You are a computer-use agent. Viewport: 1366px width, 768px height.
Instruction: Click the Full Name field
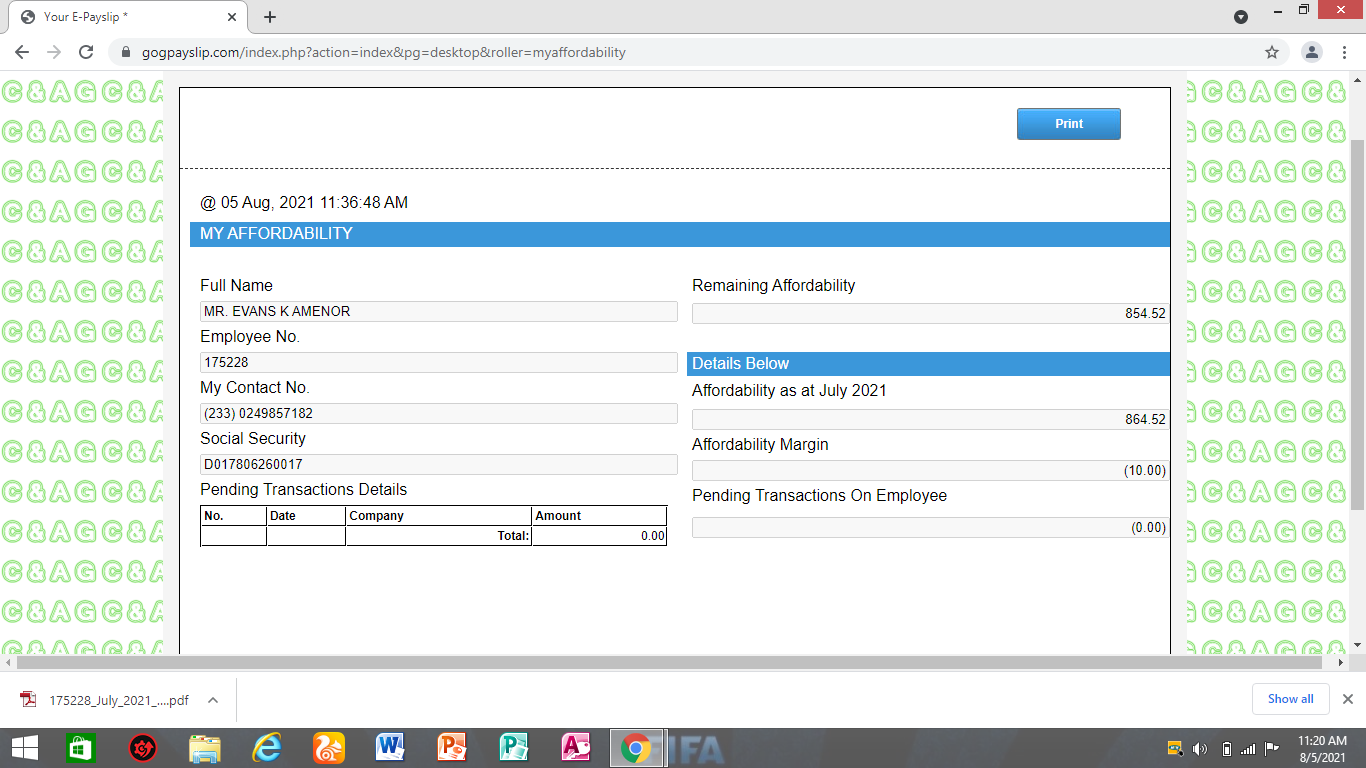438,312
